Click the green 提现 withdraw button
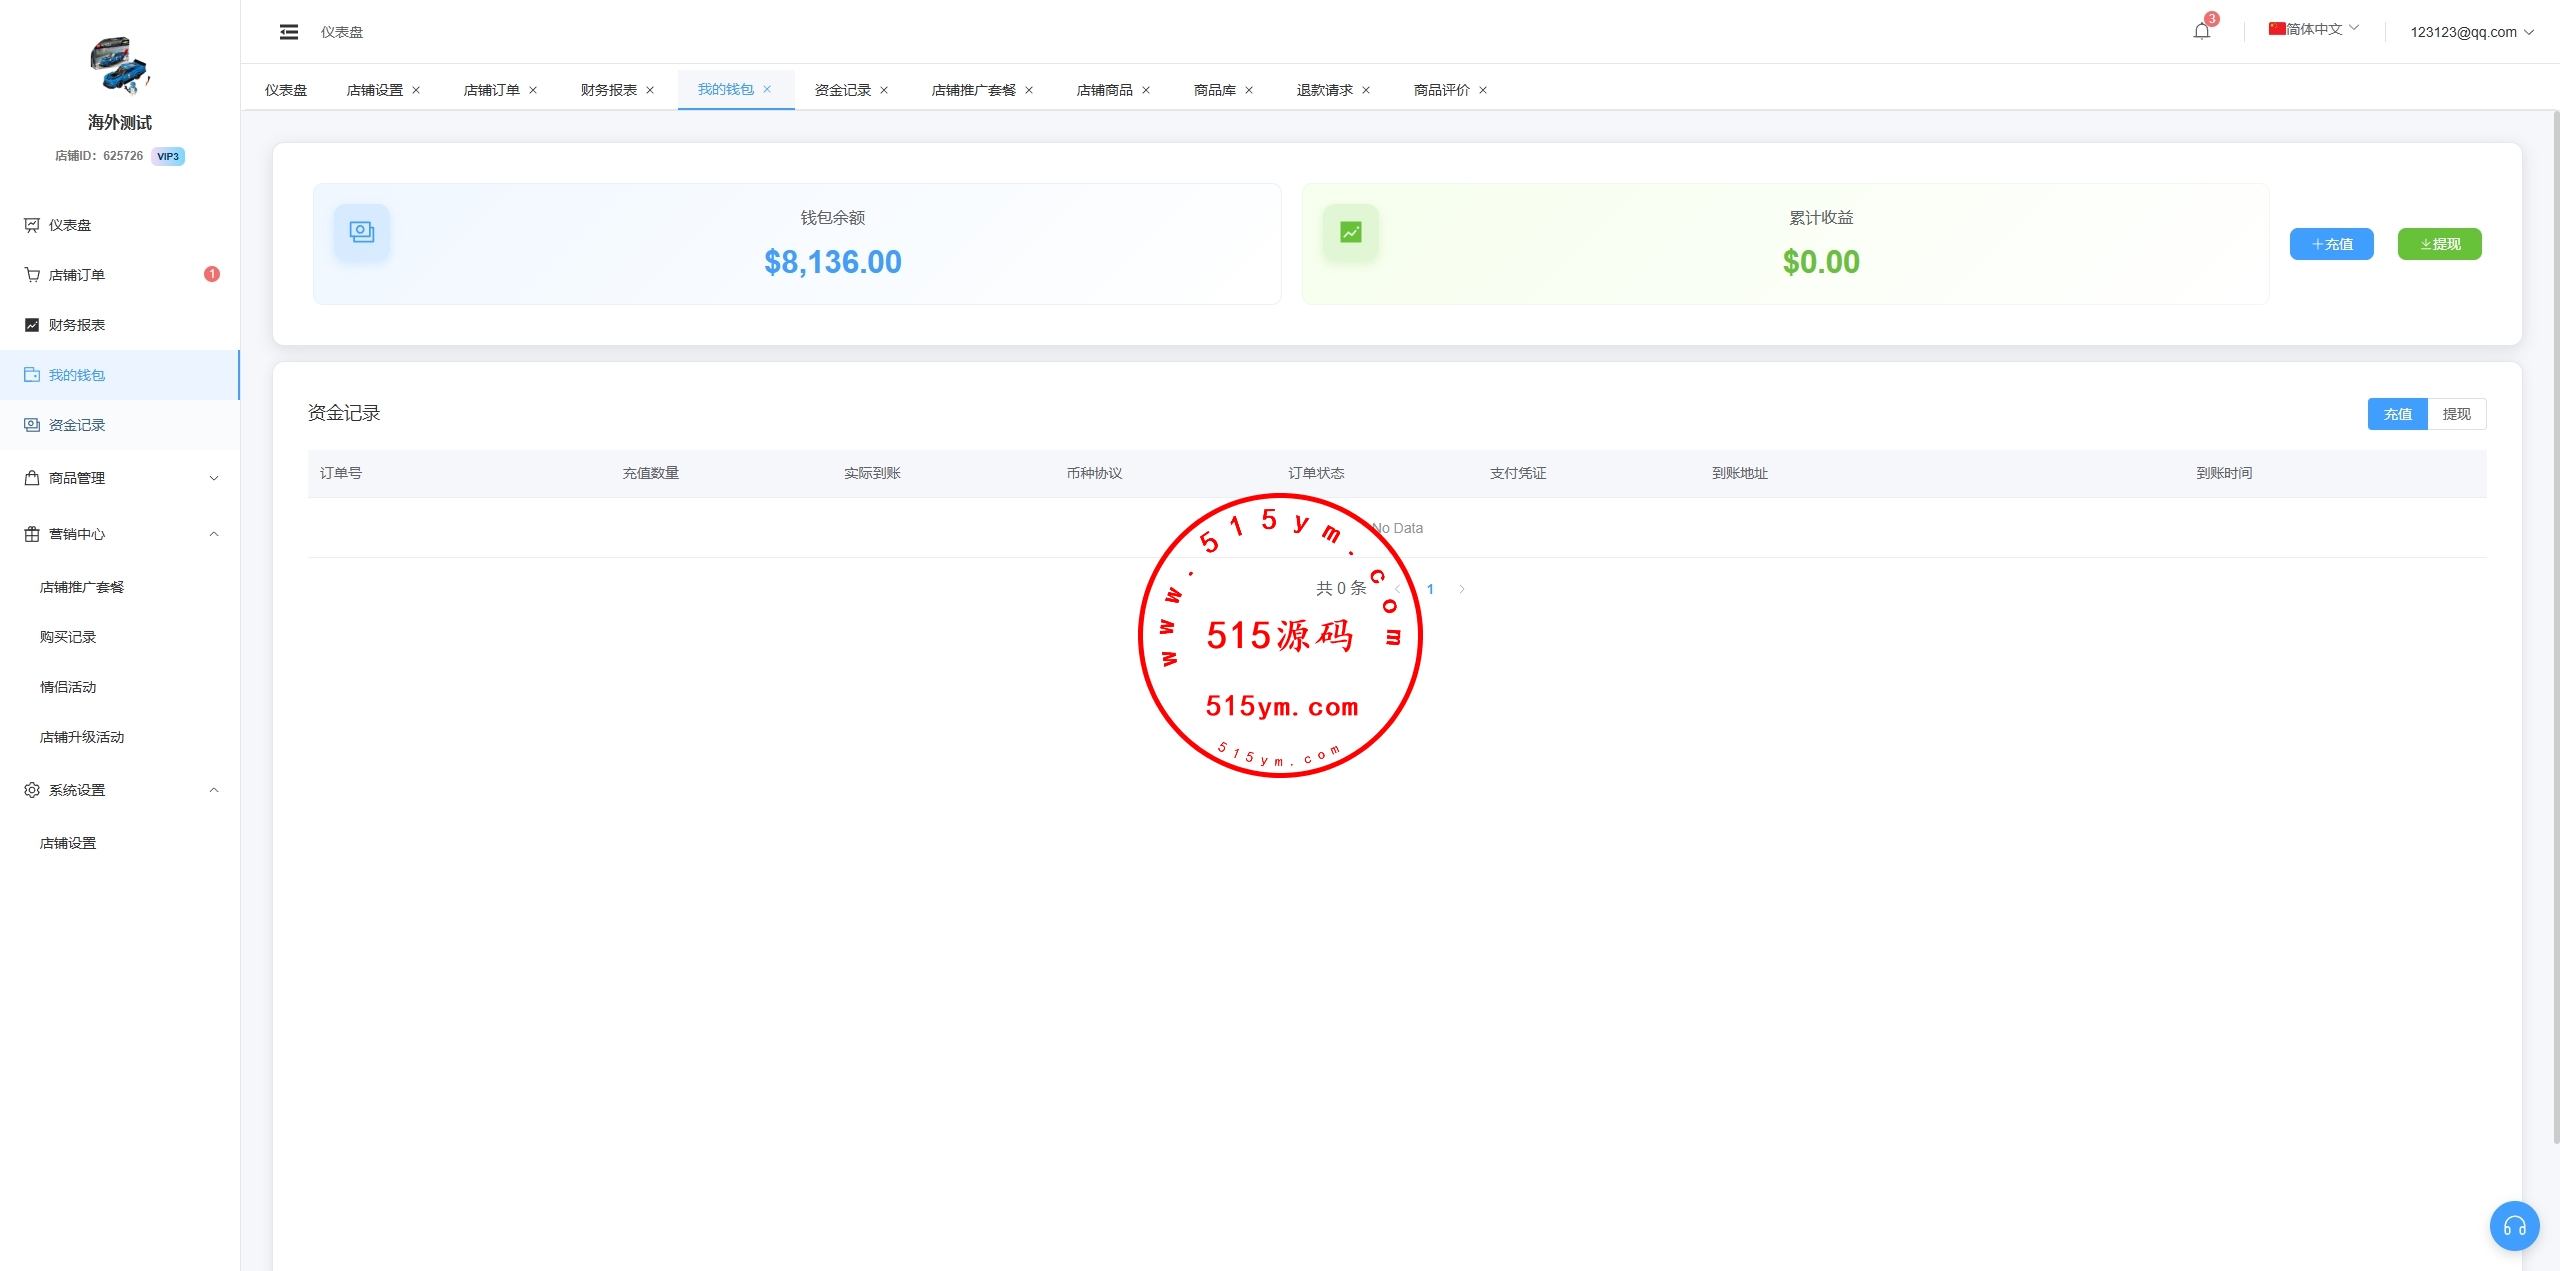Image resolution: width=2560 pixels, height=1271 pixels. pos(2439,244)
